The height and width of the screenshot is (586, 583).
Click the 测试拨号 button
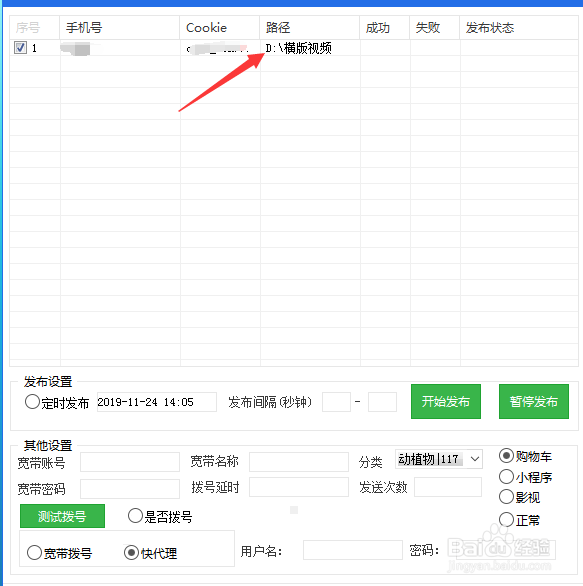point(62,516)
